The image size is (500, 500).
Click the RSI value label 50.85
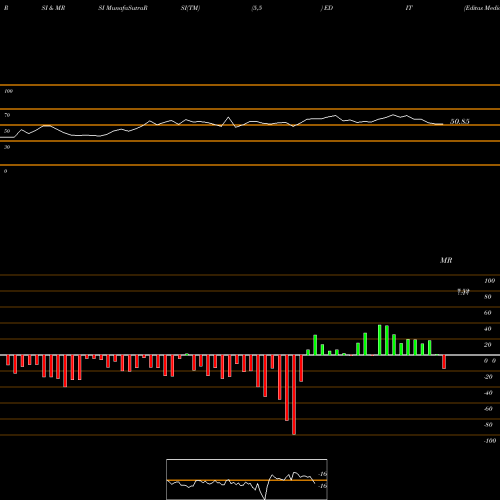tap(460, 122)
